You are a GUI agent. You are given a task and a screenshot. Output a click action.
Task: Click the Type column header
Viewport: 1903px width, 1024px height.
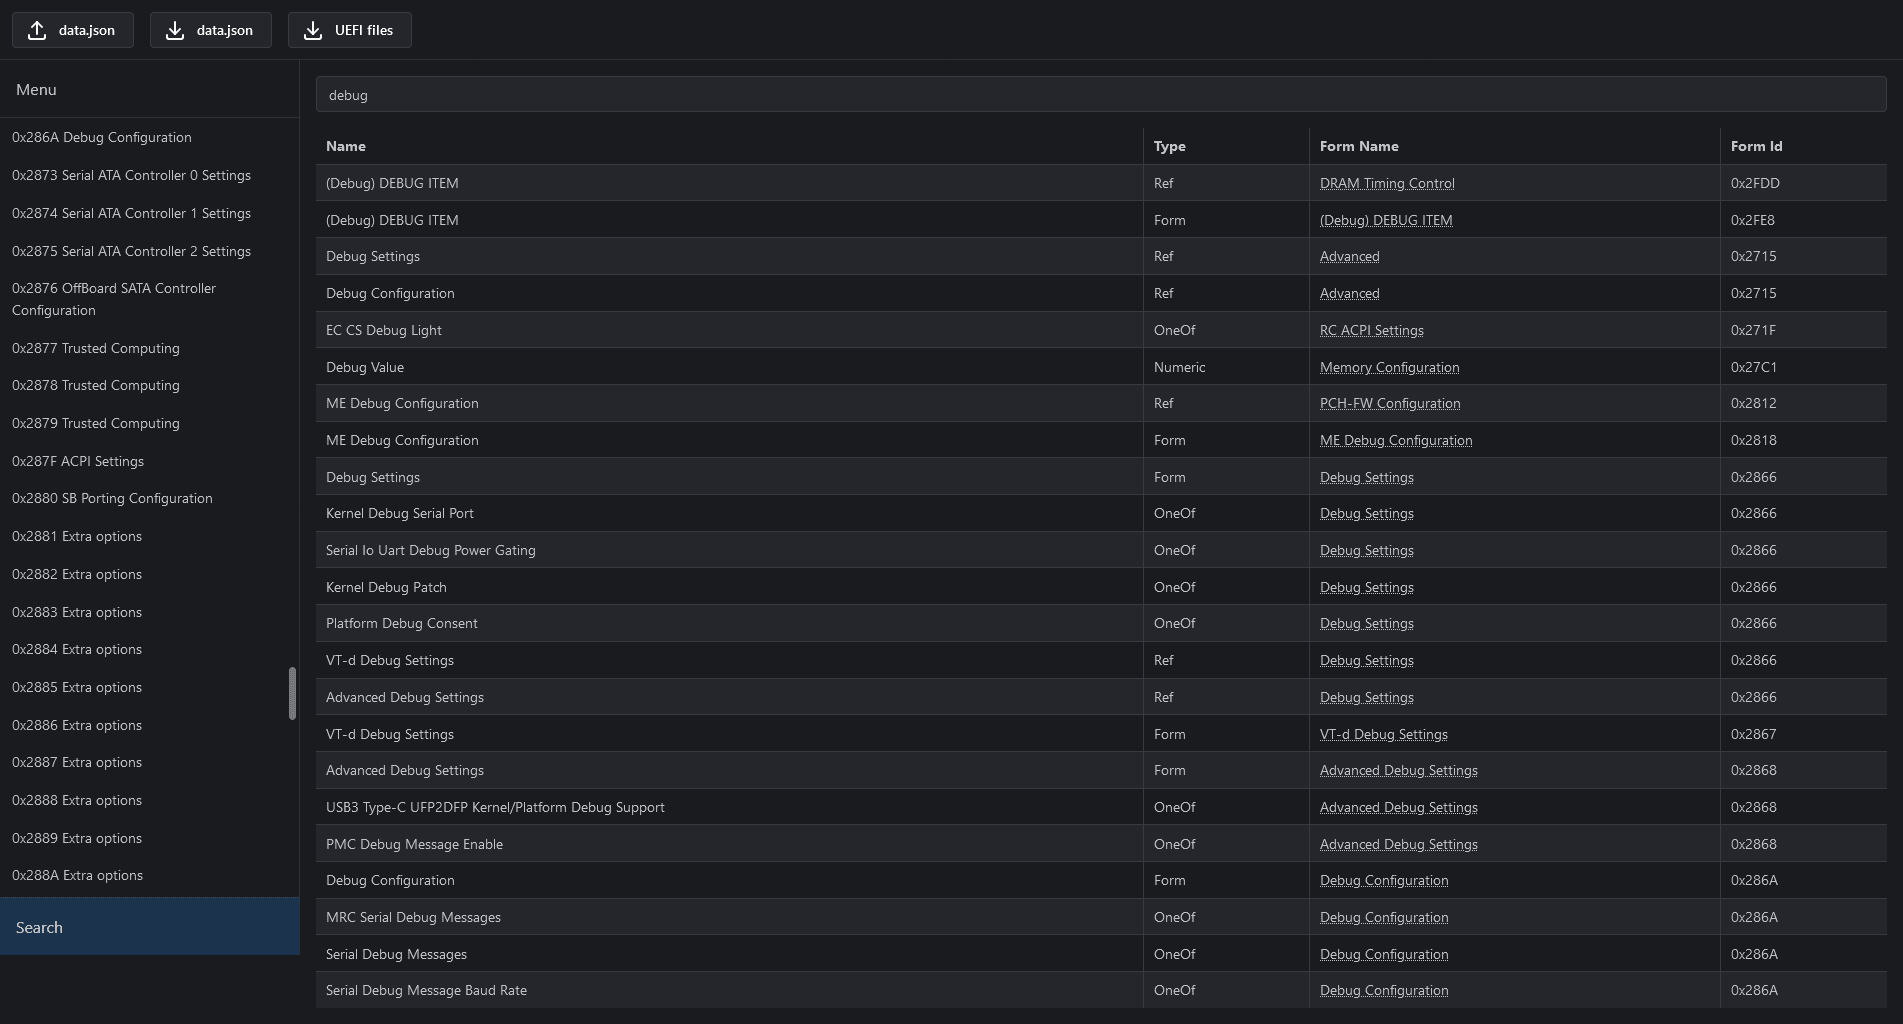tap(1169, 146)
